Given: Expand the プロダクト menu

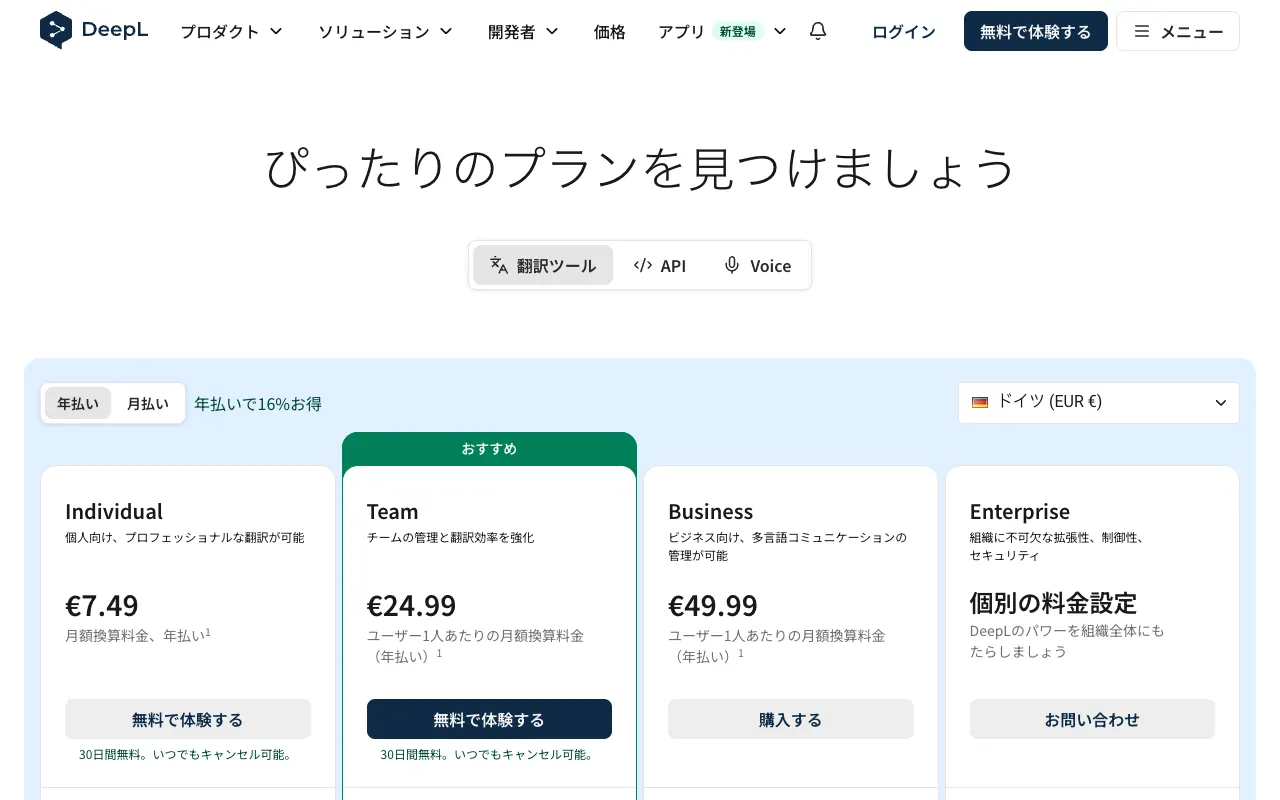Looking at the screenshot, I should [x=231, y=31].
